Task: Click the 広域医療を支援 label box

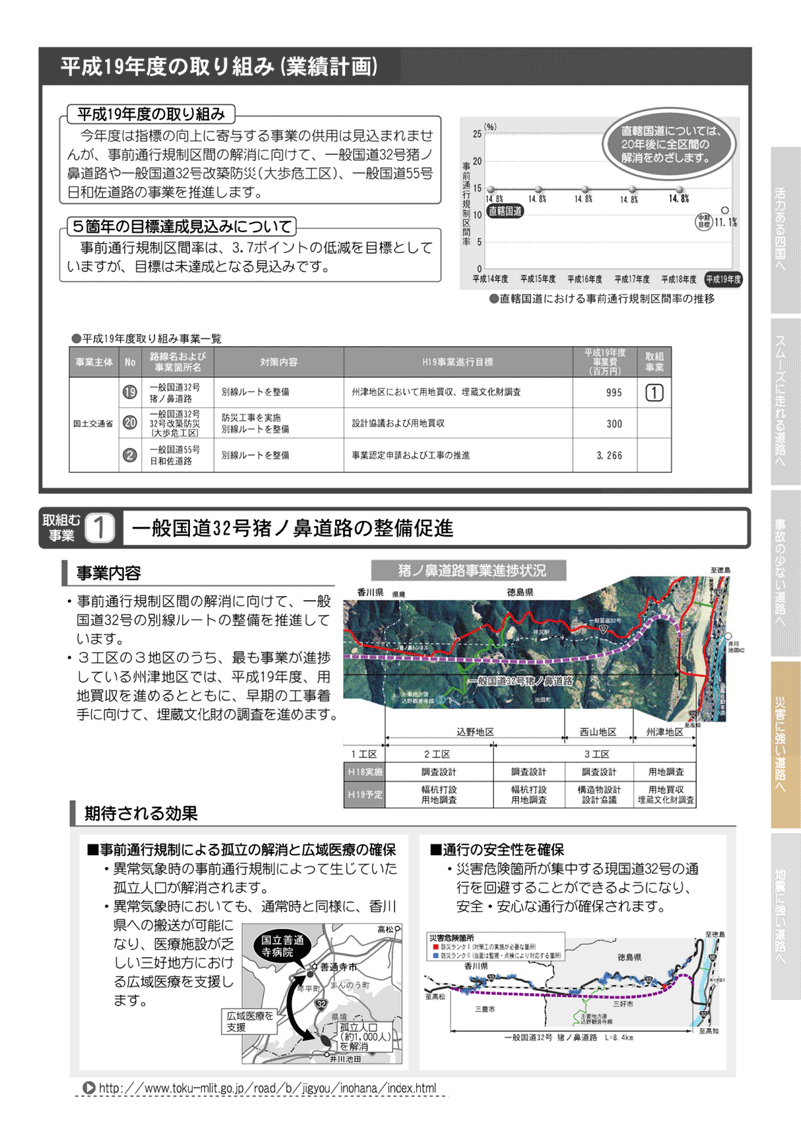Action: 248,1021
